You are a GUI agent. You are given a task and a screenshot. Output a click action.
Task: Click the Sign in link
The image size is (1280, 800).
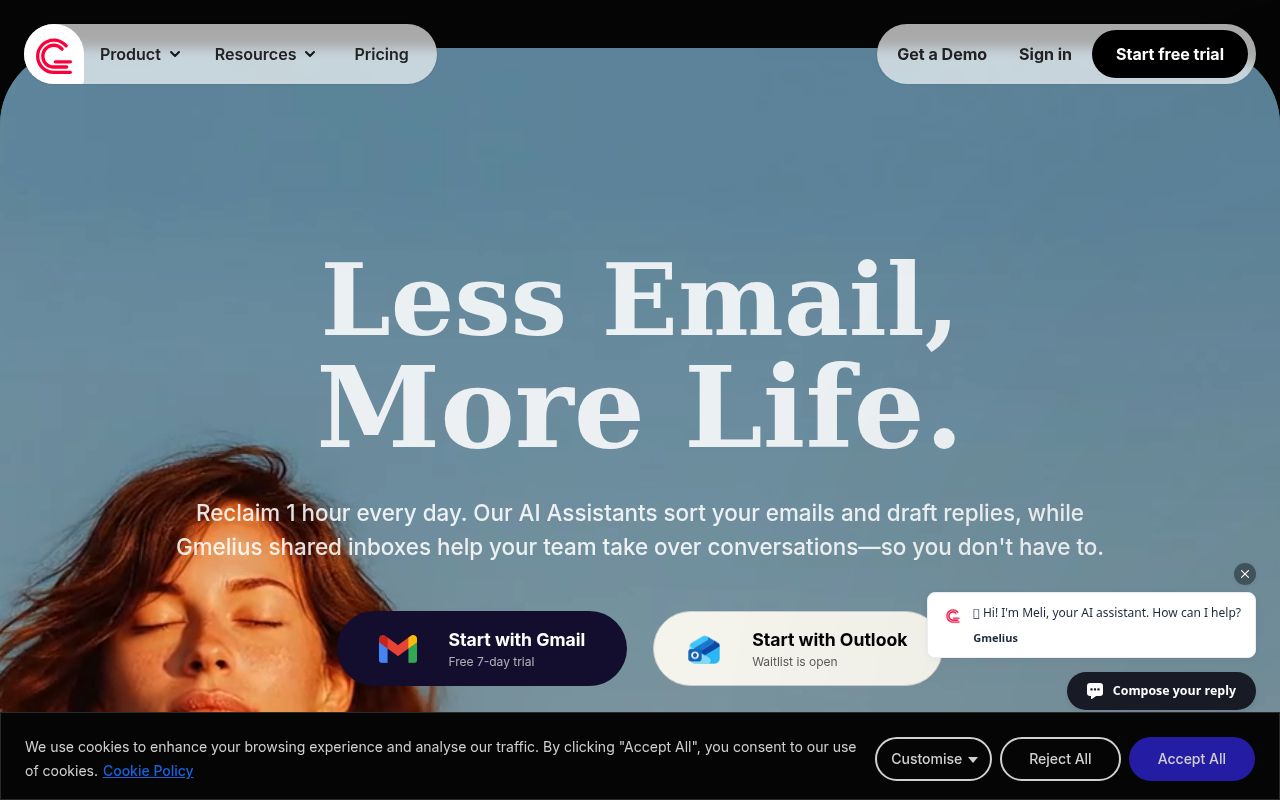(x=1045, y=54)
